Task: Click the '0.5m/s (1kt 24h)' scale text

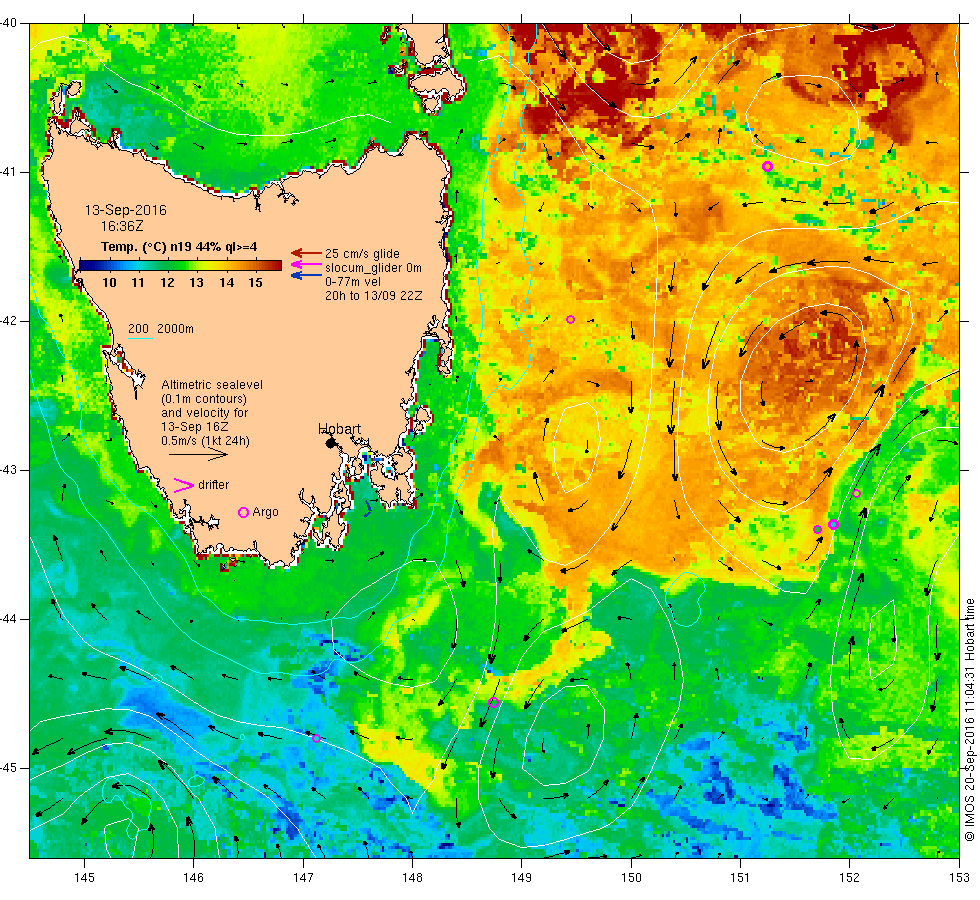Action: tap(205, 441)
